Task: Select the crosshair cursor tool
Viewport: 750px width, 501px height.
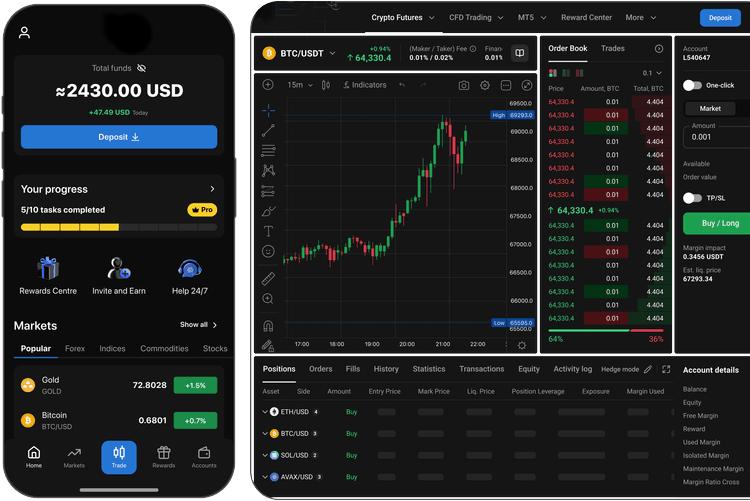Action: pos(268,110)
